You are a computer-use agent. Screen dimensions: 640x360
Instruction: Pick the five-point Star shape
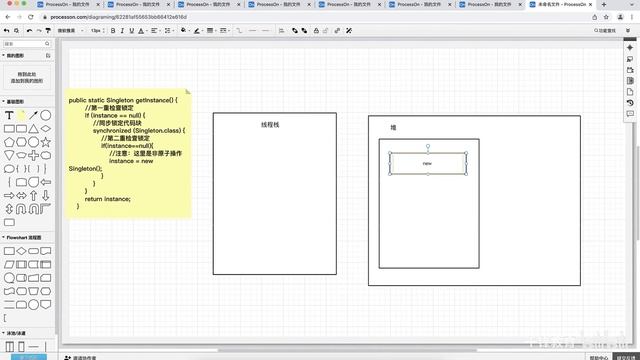coord(46,142)
